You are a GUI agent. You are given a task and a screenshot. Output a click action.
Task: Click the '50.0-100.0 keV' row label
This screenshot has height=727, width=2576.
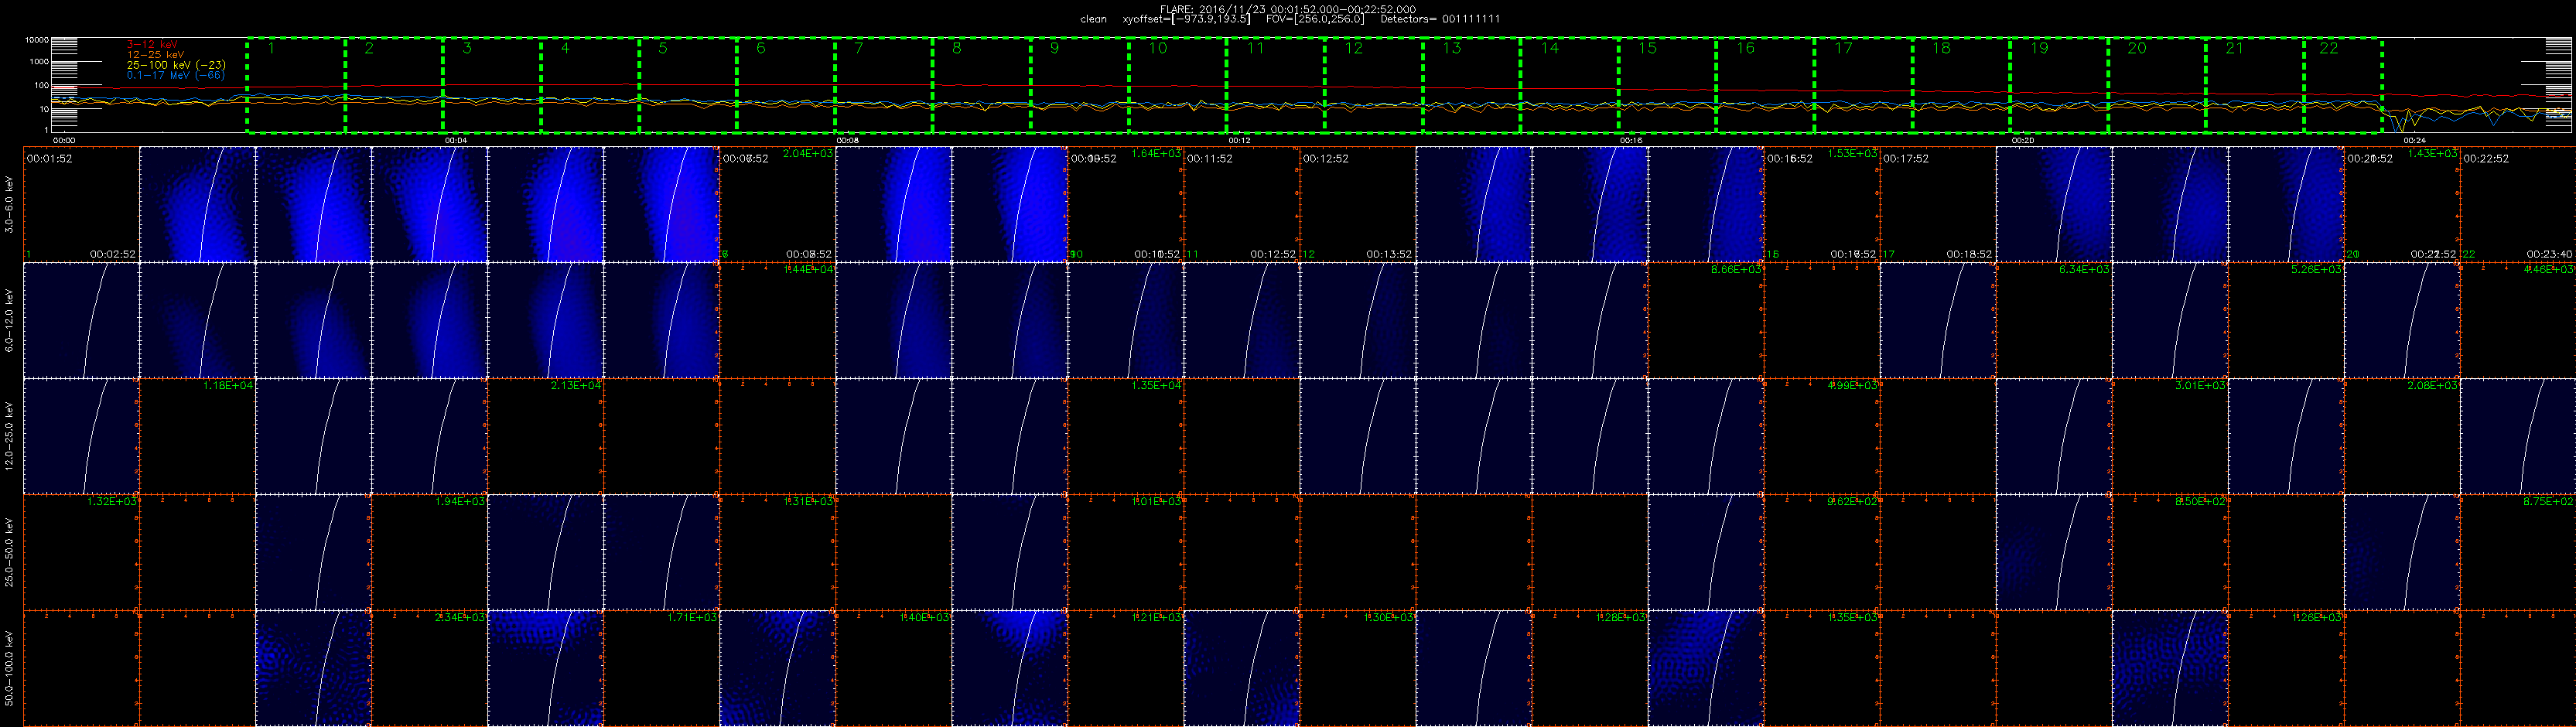click(x=10, y=668)
